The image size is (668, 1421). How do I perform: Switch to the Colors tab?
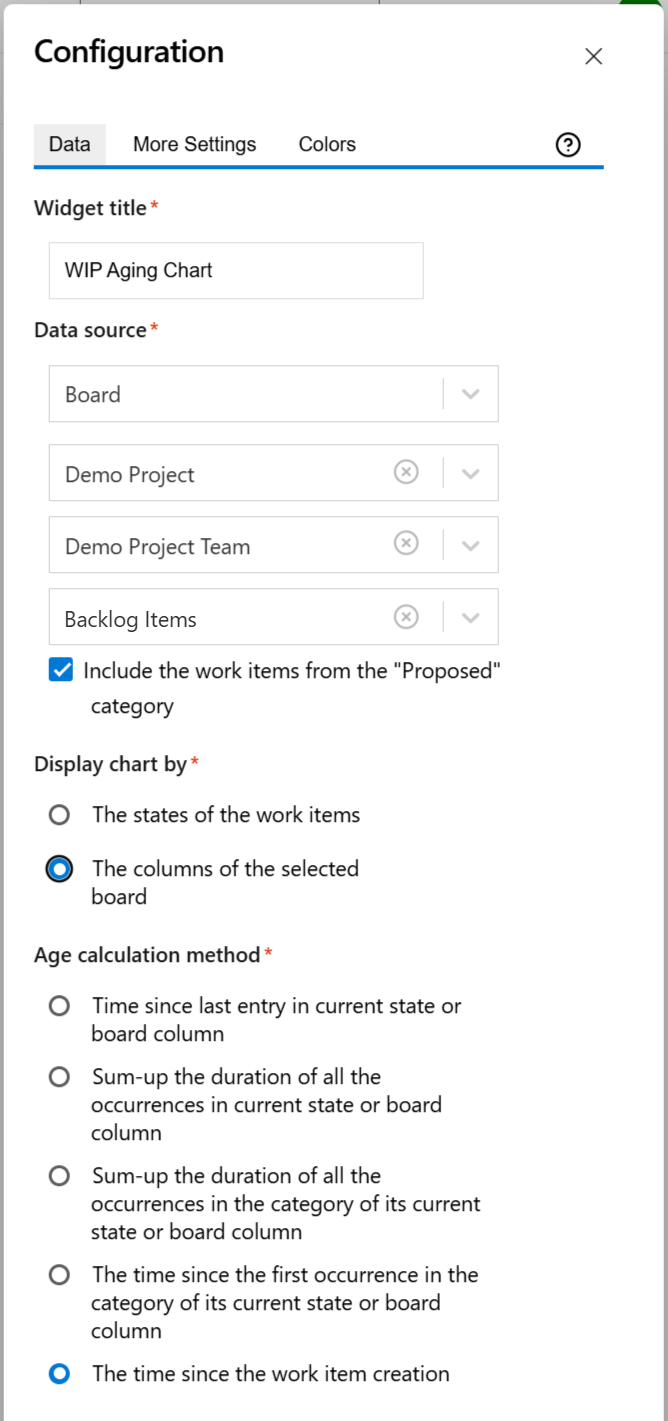(327, 145)
